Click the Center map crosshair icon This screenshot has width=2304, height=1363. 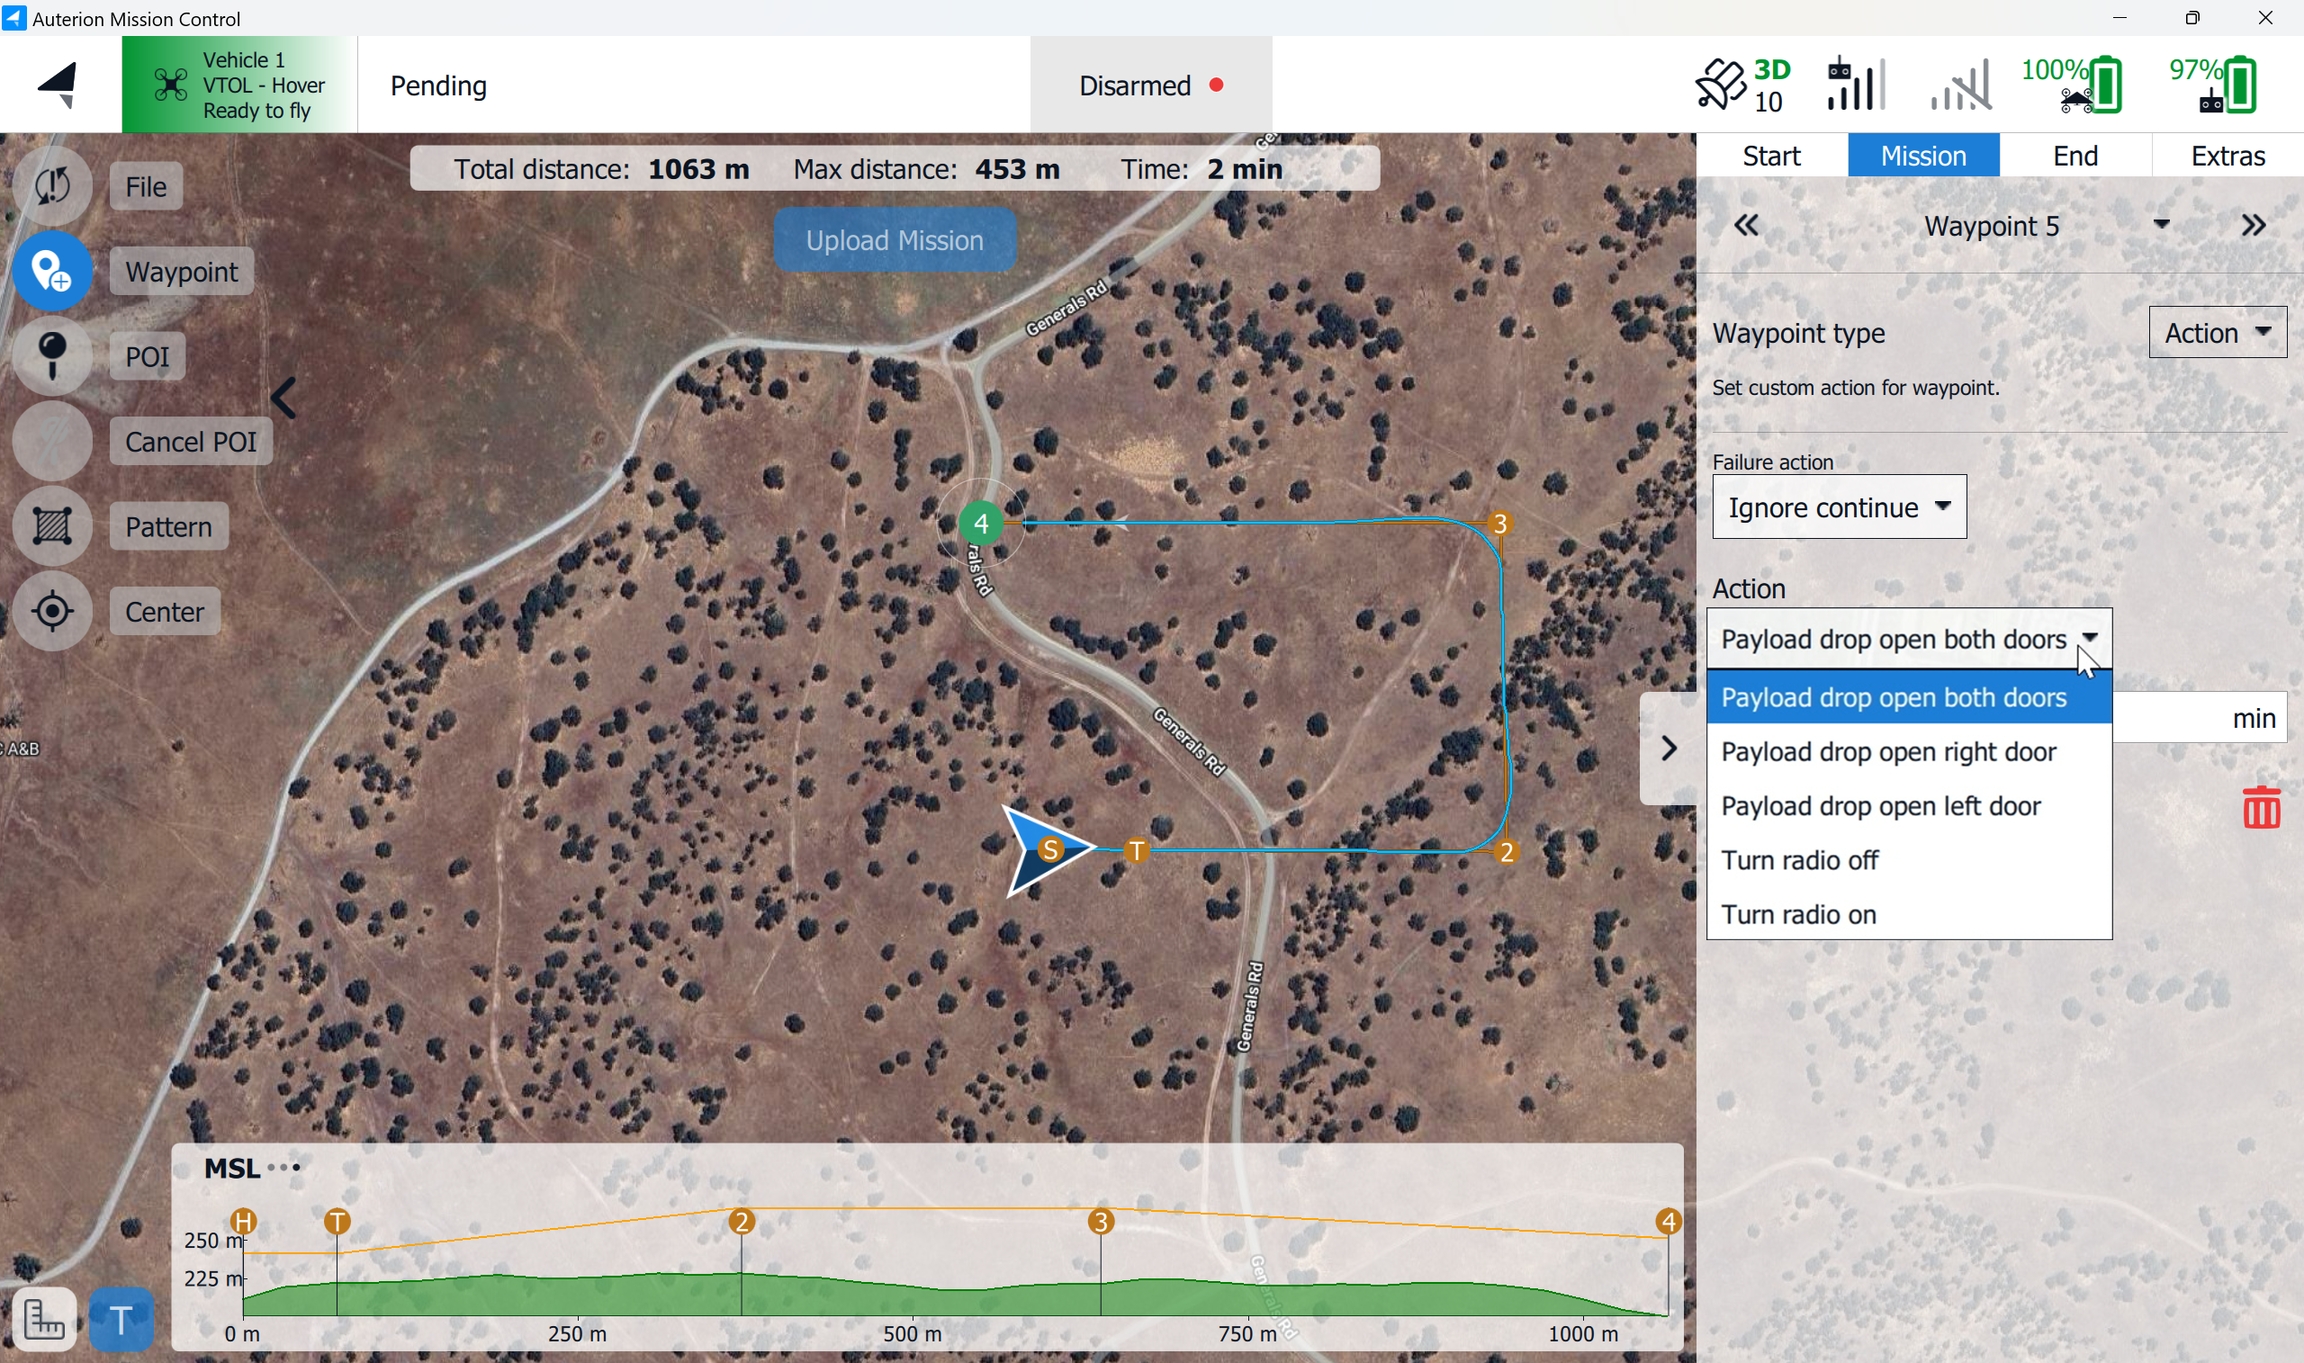point(52,611)
